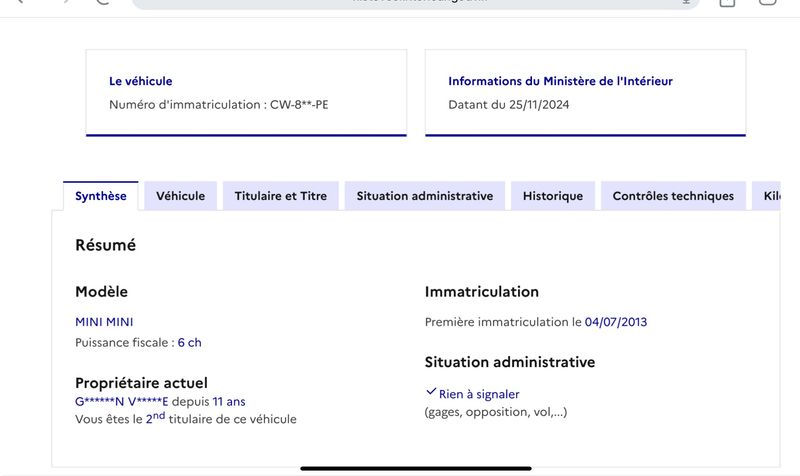Open the Titulaire et Titre tab
800x476 pixels.
(281, 196)
